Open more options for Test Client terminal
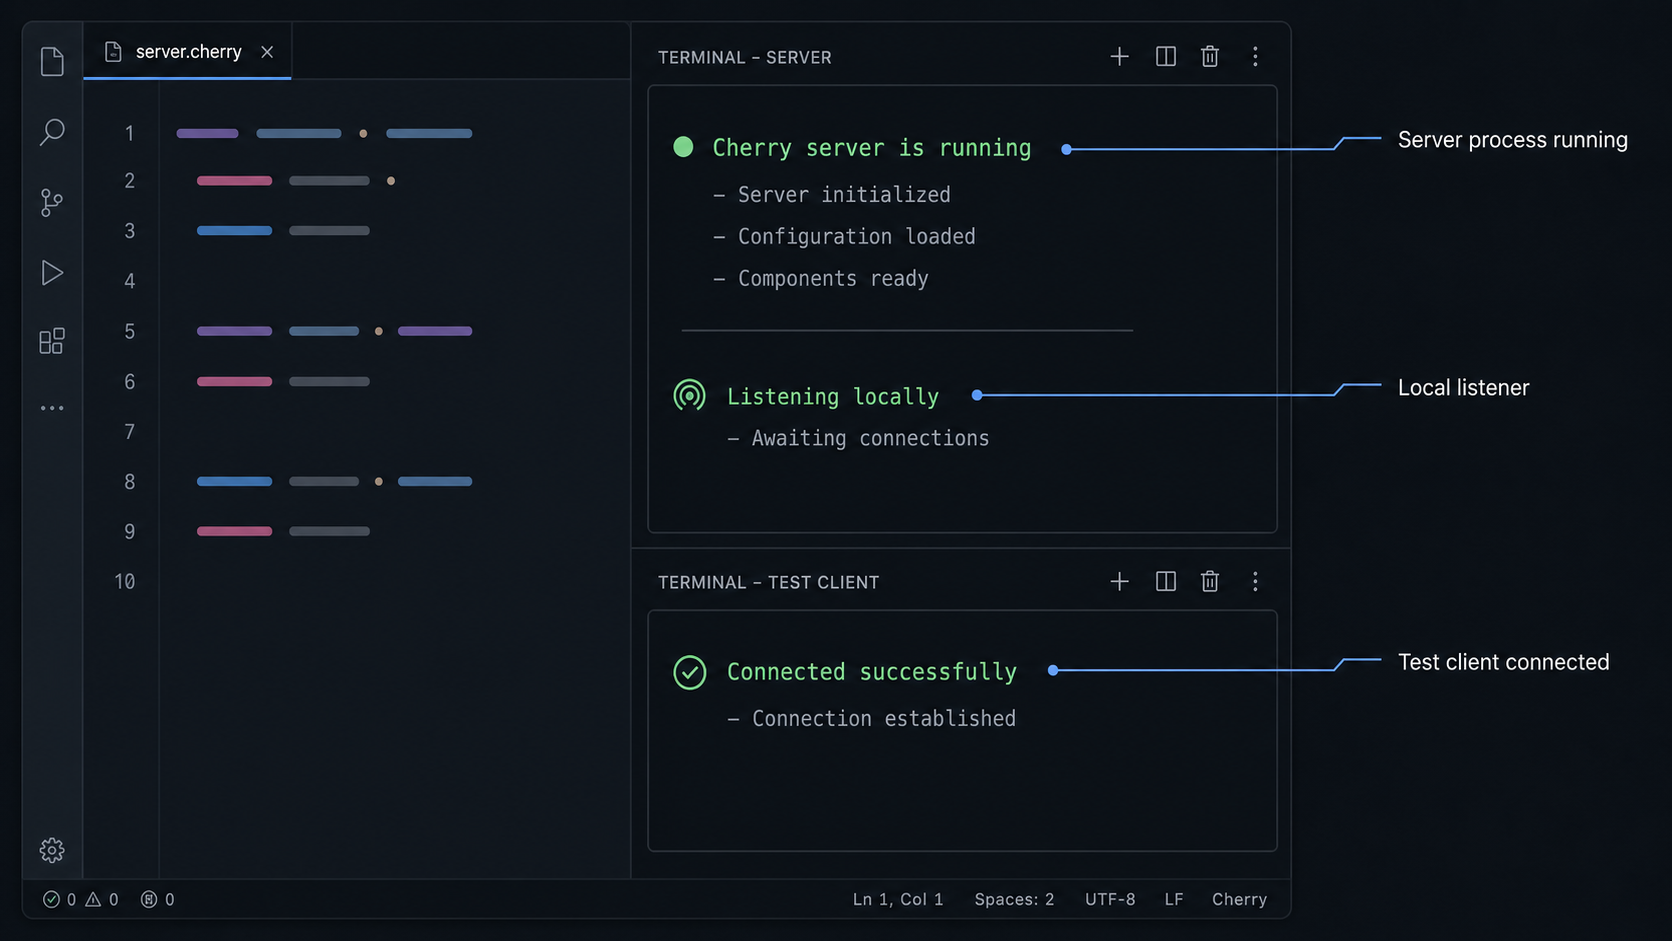Image resolution: width=1672 pixels, height=941 pixels. coord(1255,582)
